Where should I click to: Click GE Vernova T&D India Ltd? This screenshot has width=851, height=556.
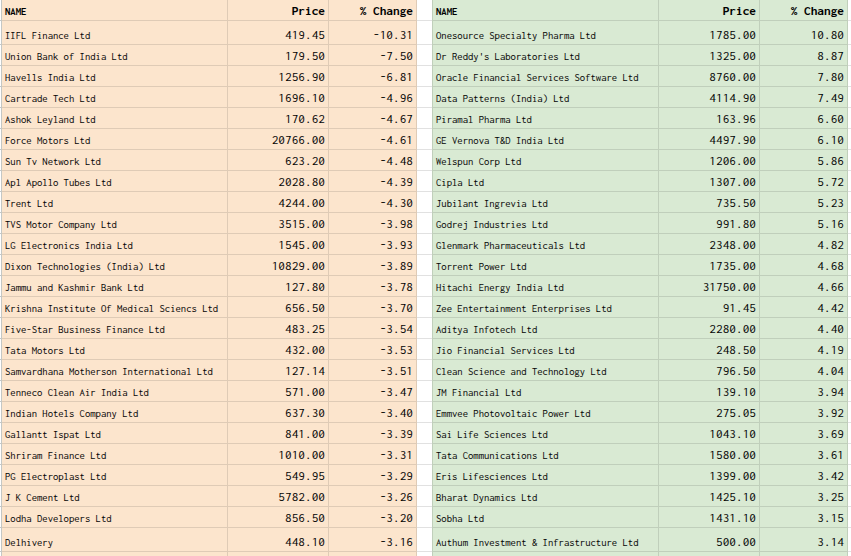pos(500,141)
